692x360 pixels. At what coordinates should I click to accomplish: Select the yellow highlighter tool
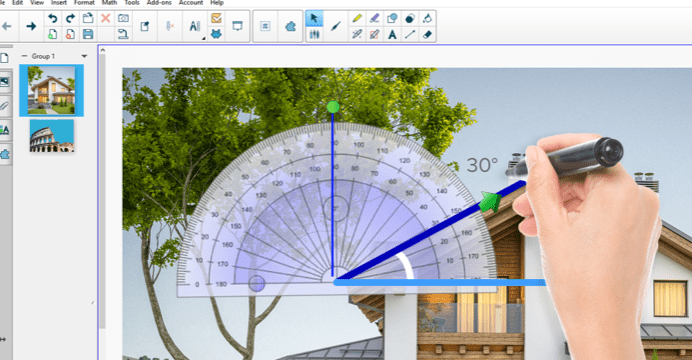click(357, 18)
